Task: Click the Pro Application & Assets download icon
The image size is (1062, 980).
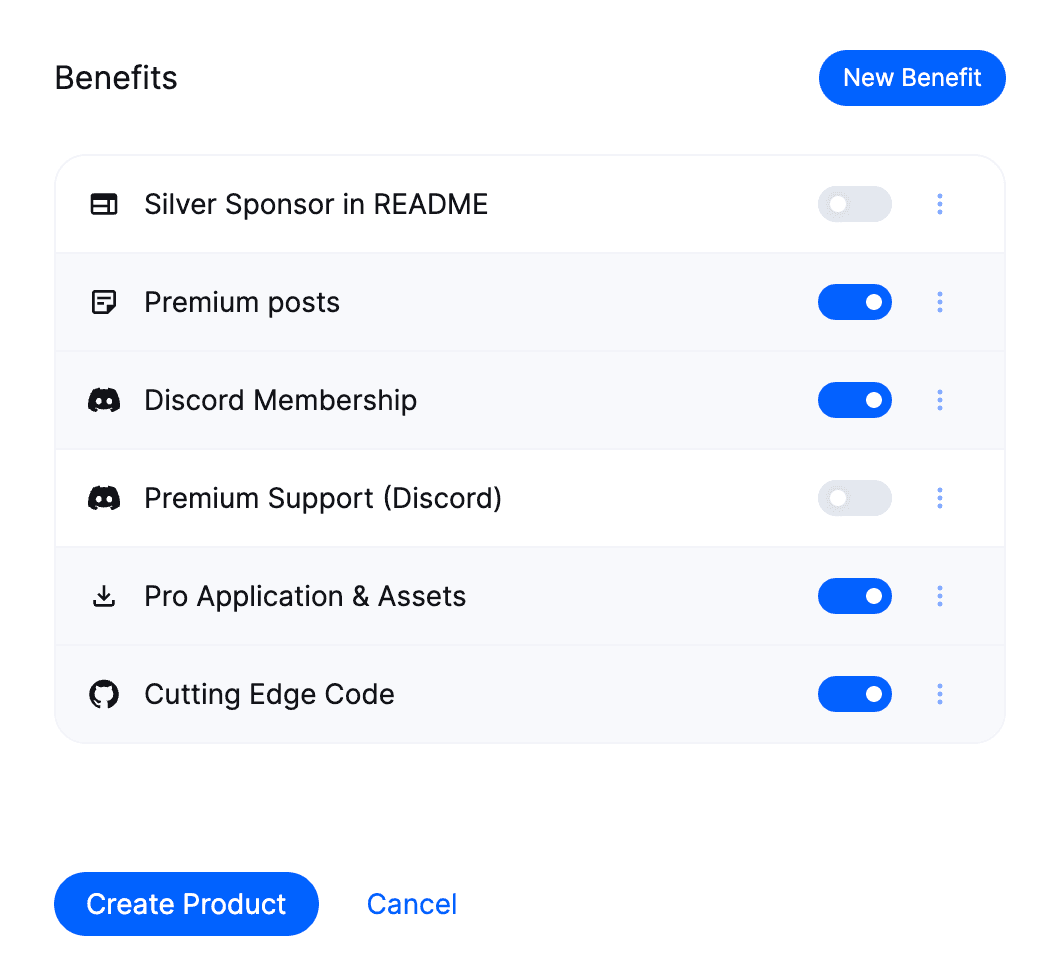Action: 104,596
